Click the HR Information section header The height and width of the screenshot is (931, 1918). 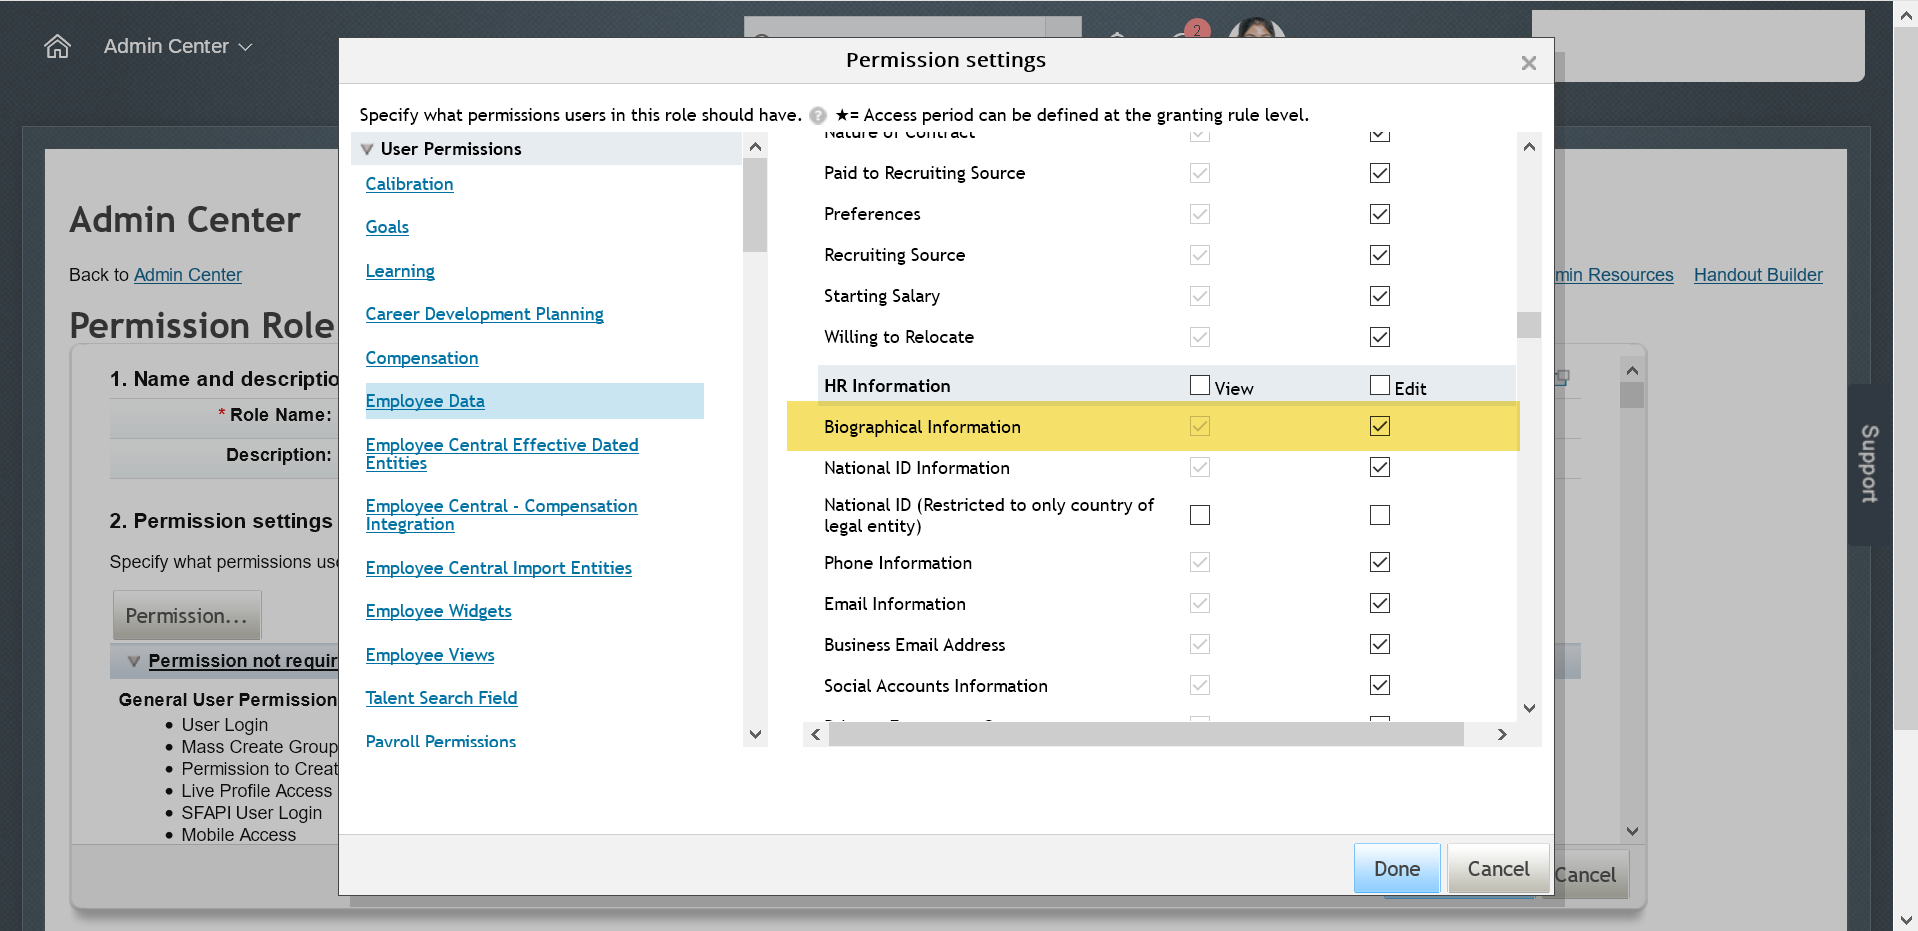887,386
